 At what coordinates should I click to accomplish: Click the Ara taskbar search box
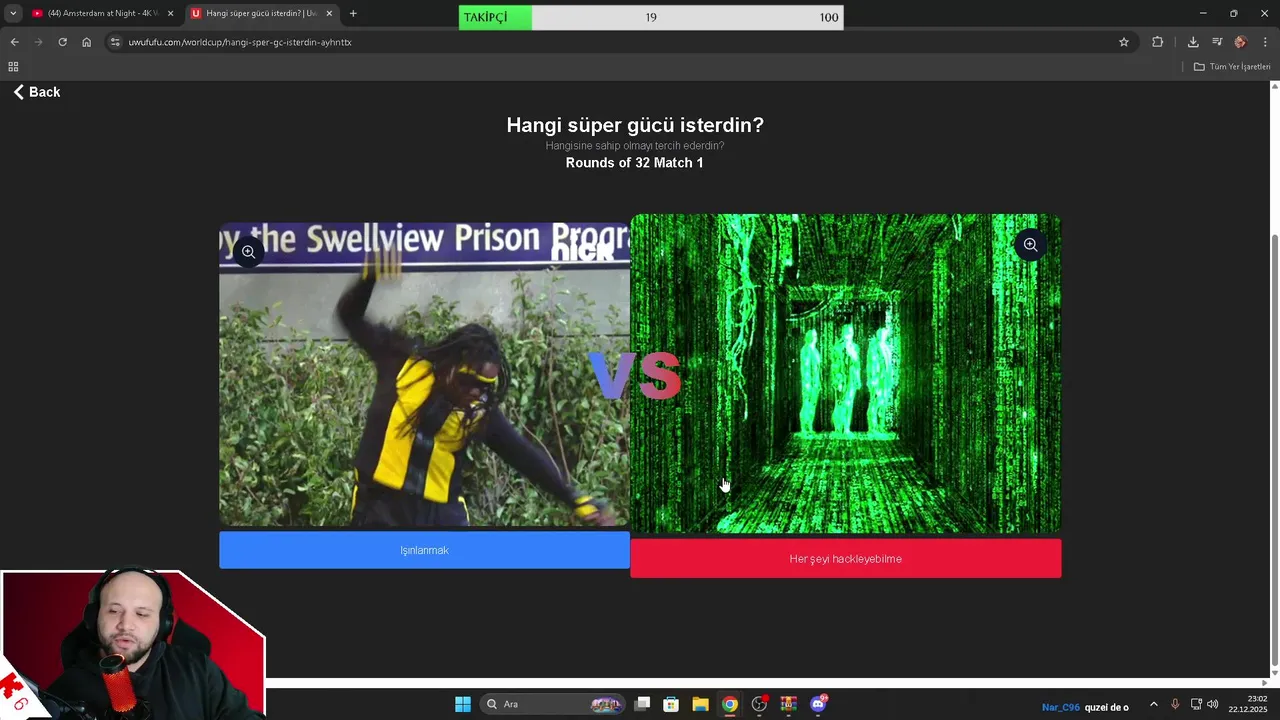click(552, 704)
